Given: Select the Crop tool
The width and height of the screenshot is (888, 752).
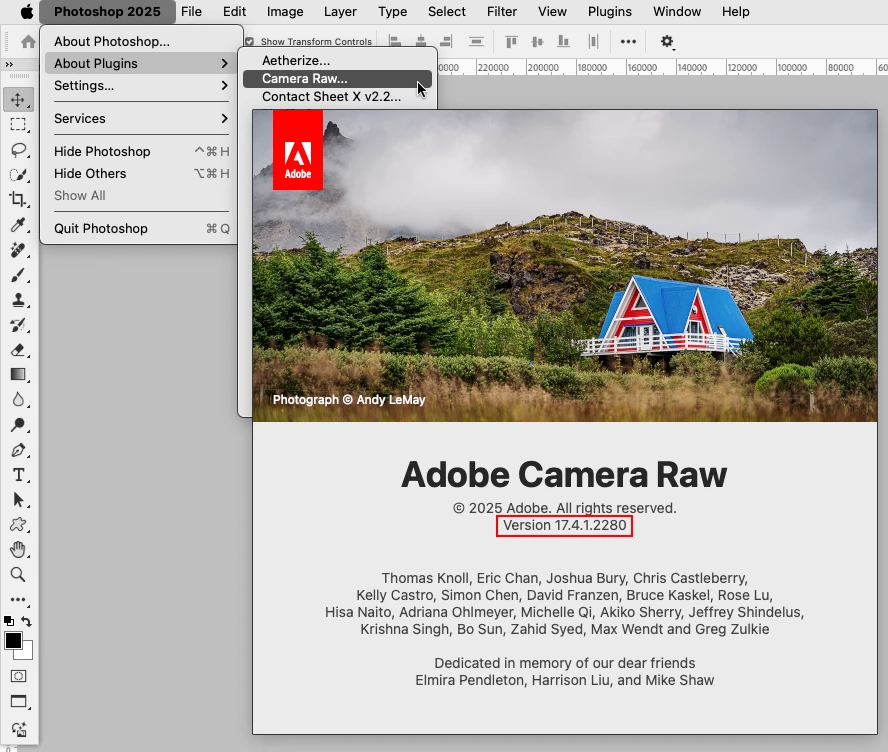Looking at the screenshot, I should (18, 199).
